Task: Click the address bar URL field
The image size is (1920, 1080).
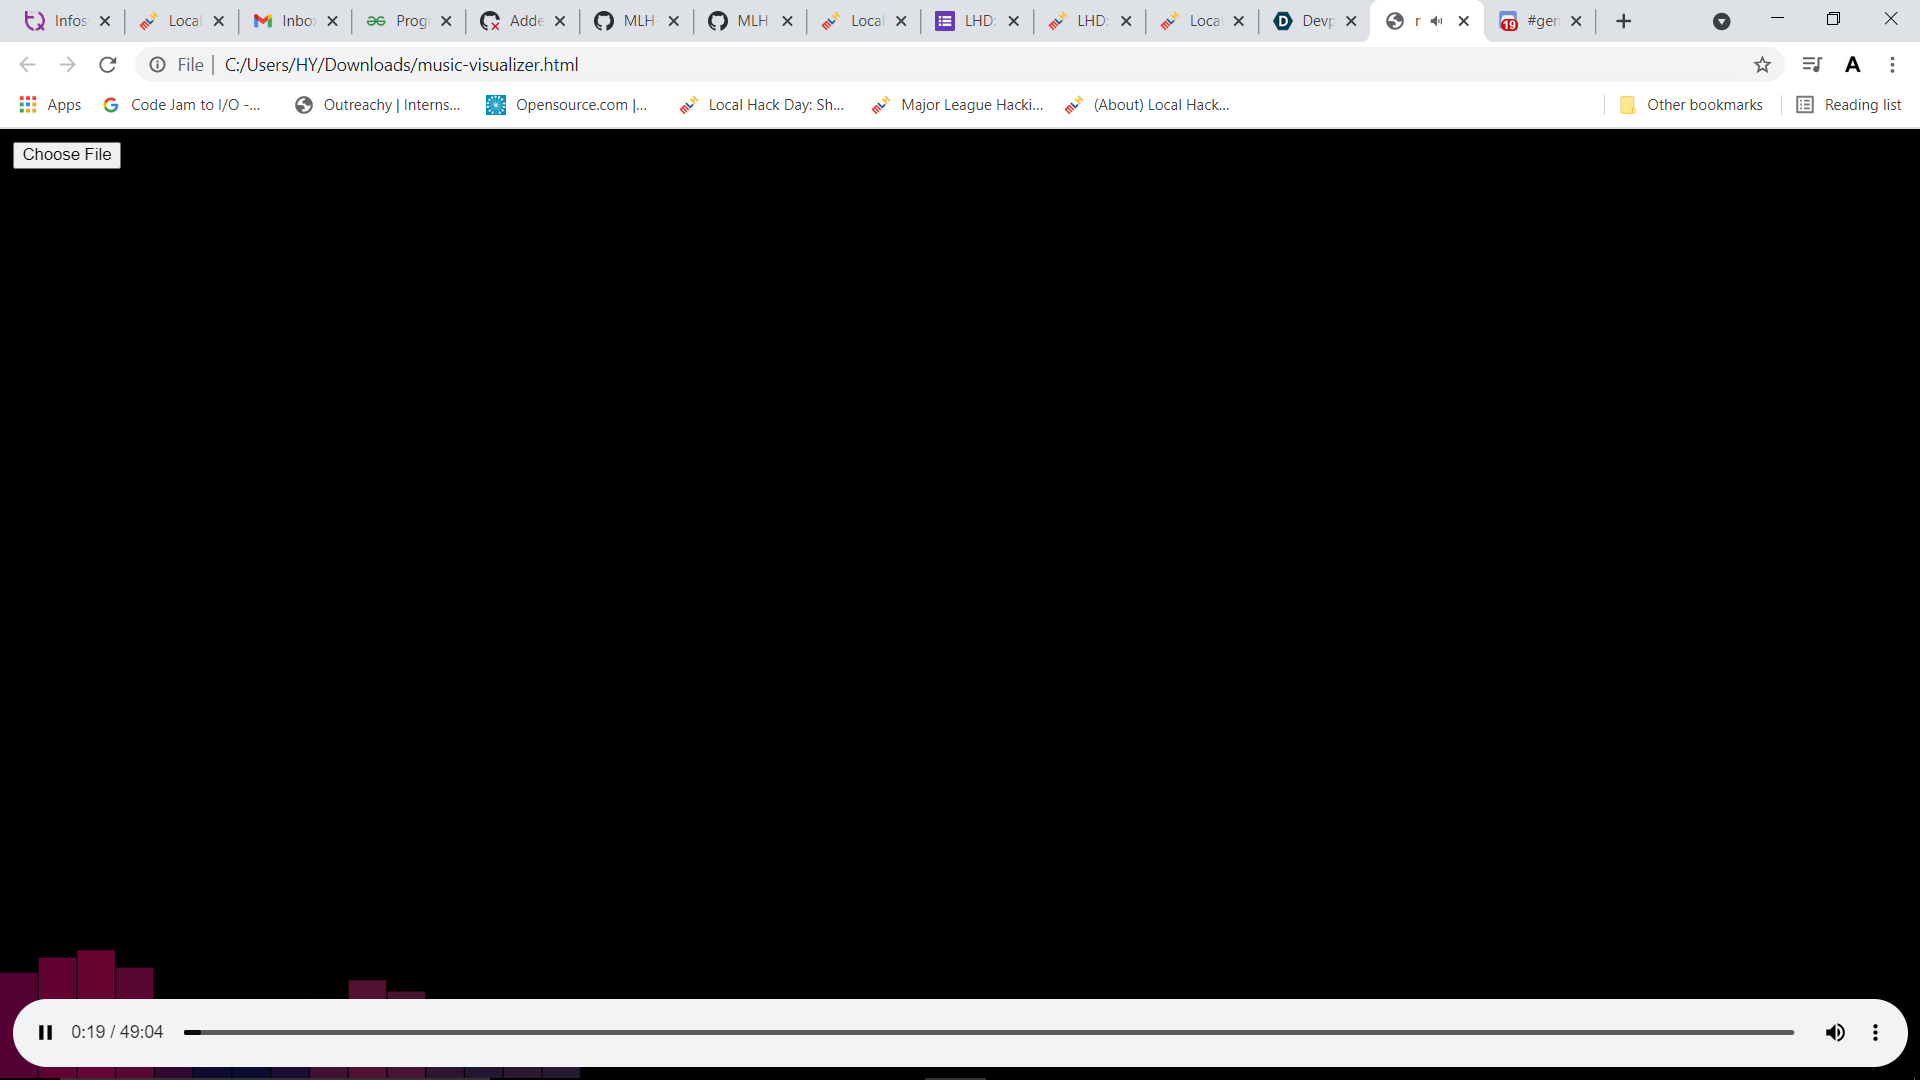Action: [x=900, y=65]
